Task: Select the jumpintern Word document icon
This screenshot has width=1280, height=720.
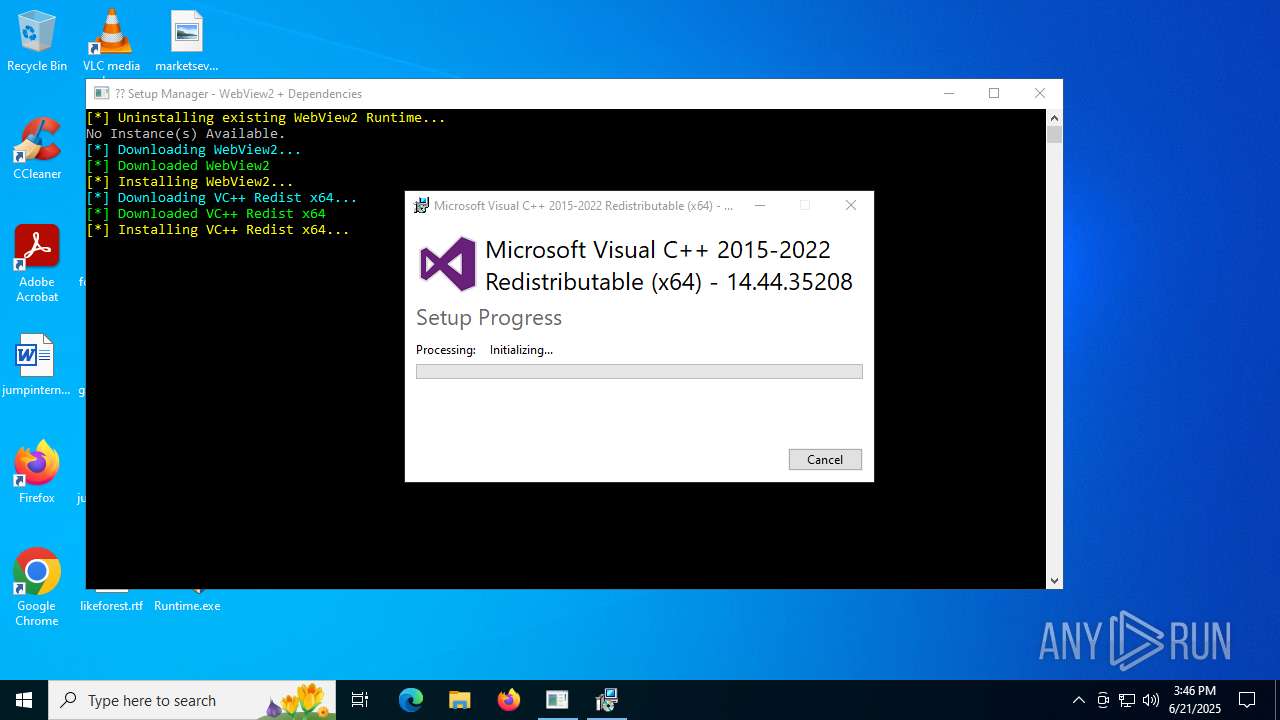Action: click(37, 365)
